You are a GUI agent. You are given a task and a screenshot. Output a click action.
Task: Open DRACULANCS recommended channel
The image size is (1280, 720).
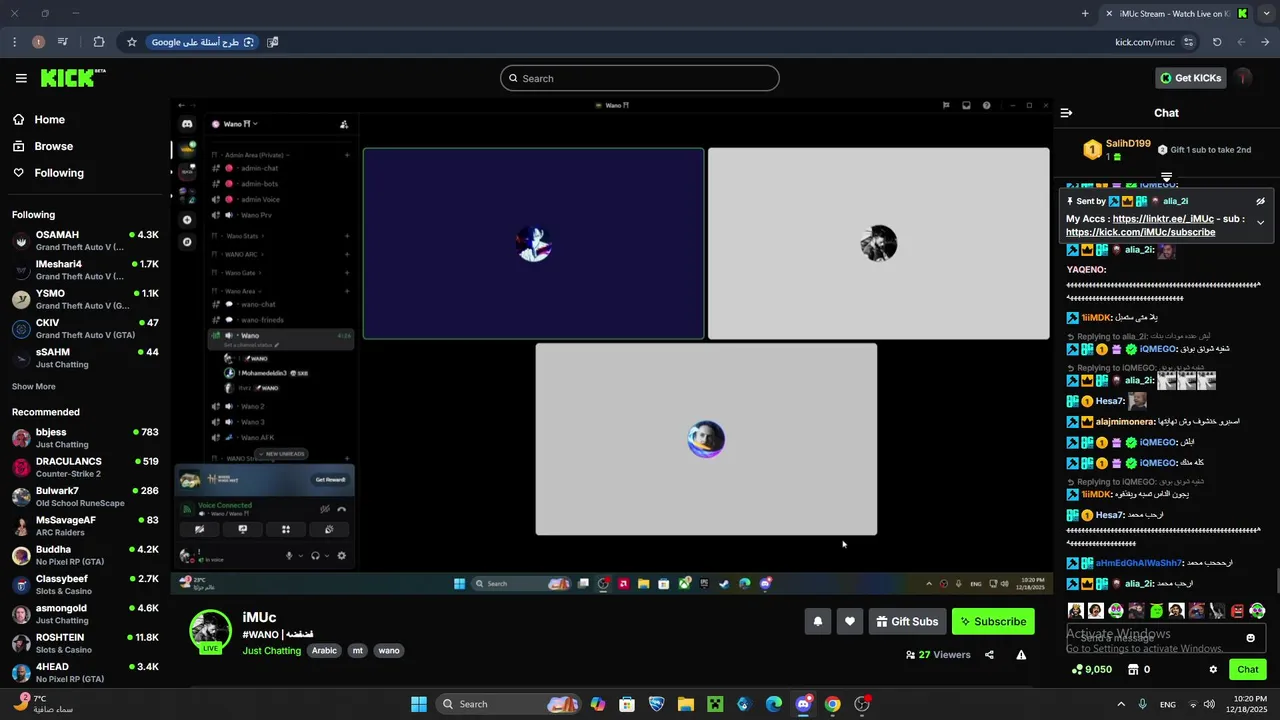point(85,467)
